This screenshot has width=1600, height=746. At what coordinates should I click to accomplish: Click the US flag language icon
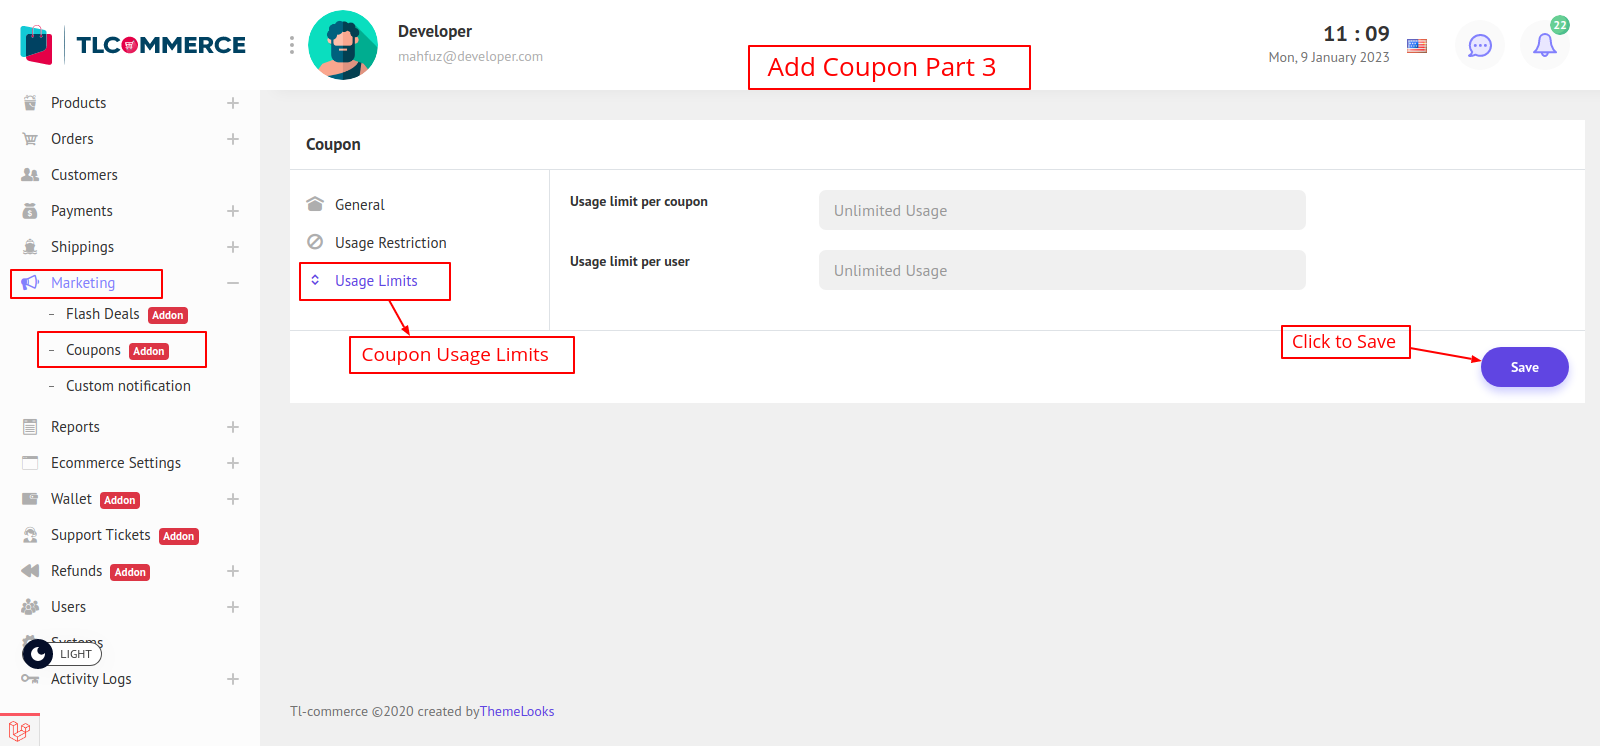1416,45
